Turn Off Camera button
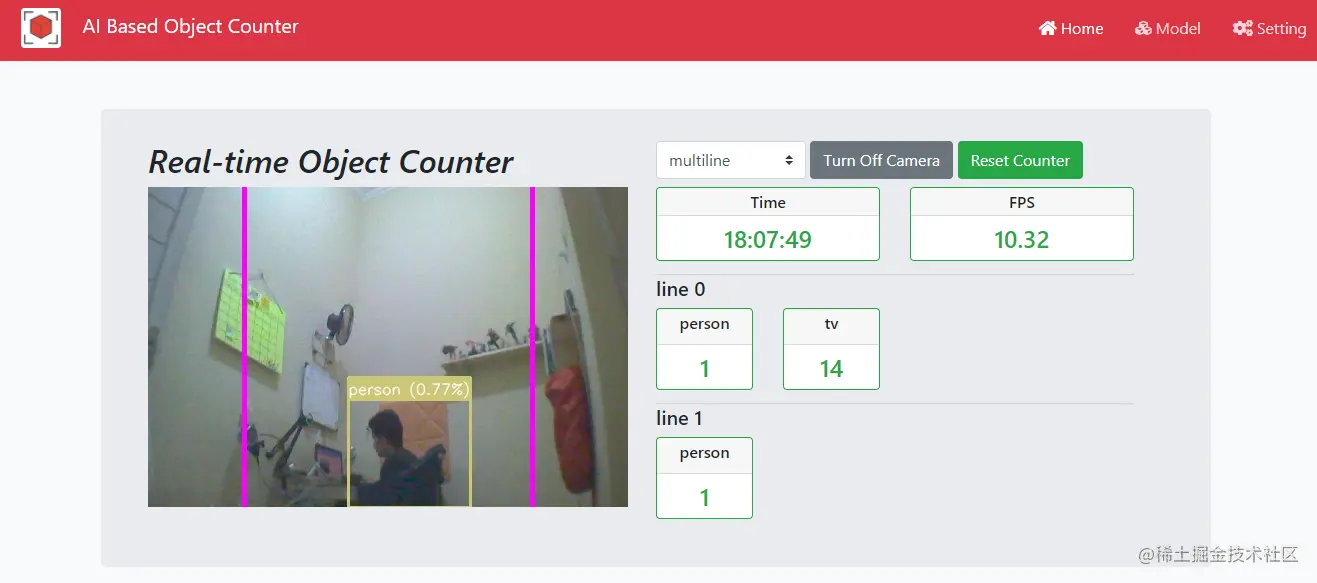The image size is (1317, 583). (881, 160)
